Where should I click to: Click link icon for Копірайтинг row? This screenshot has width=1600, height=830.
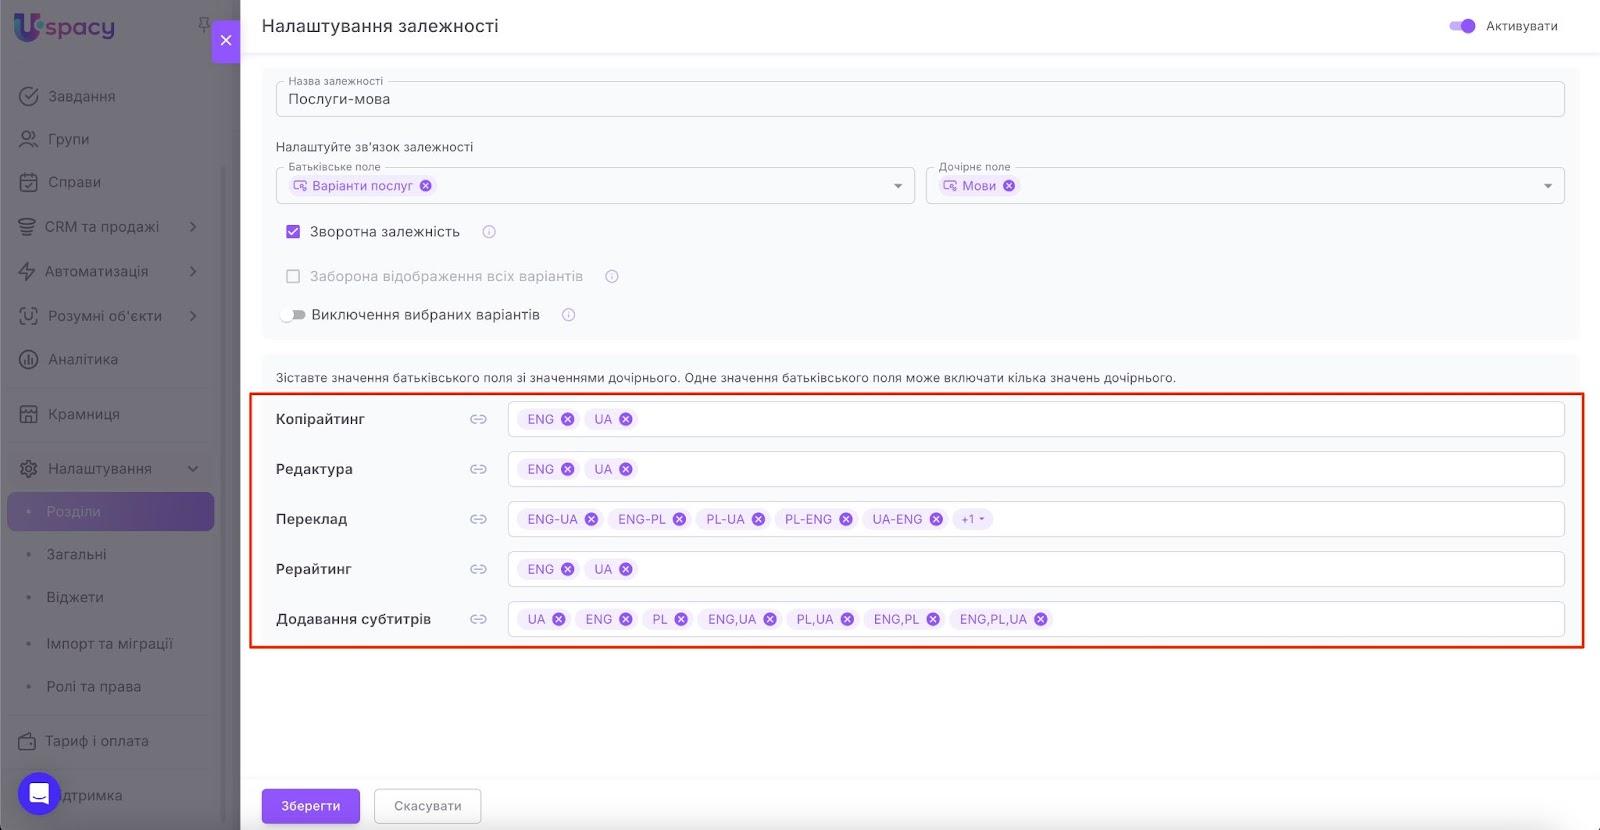click(478, 419)
